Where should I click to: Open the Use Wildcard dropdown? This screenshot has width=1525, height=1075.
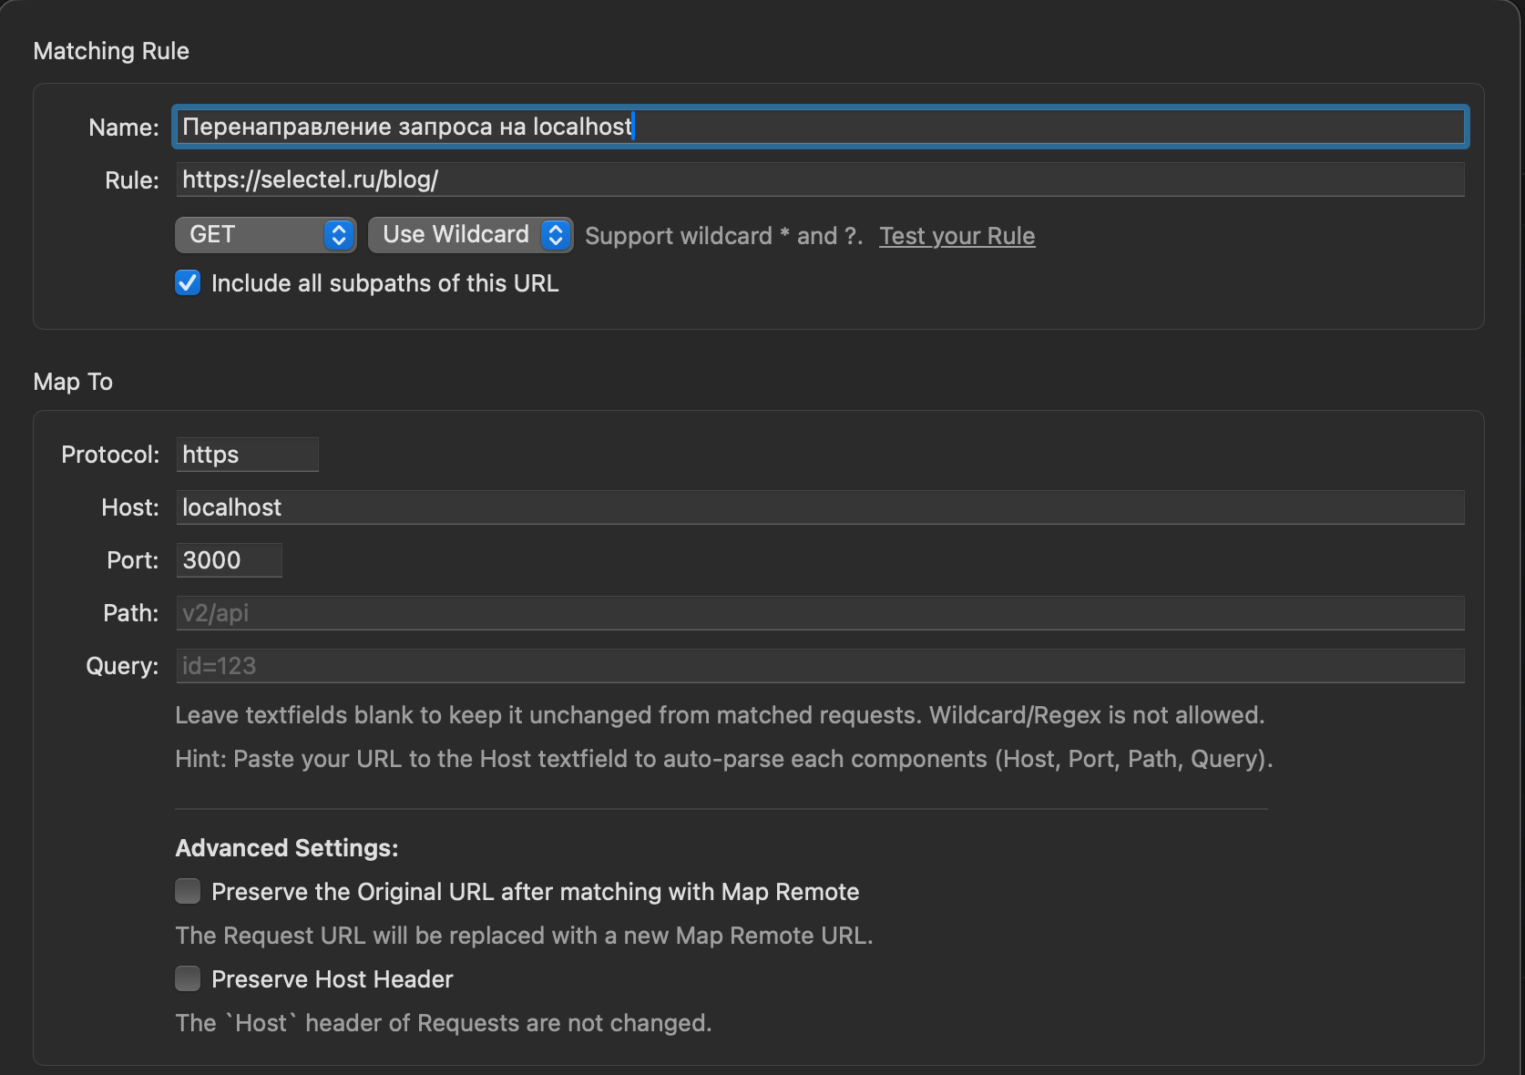pos(470,235)
